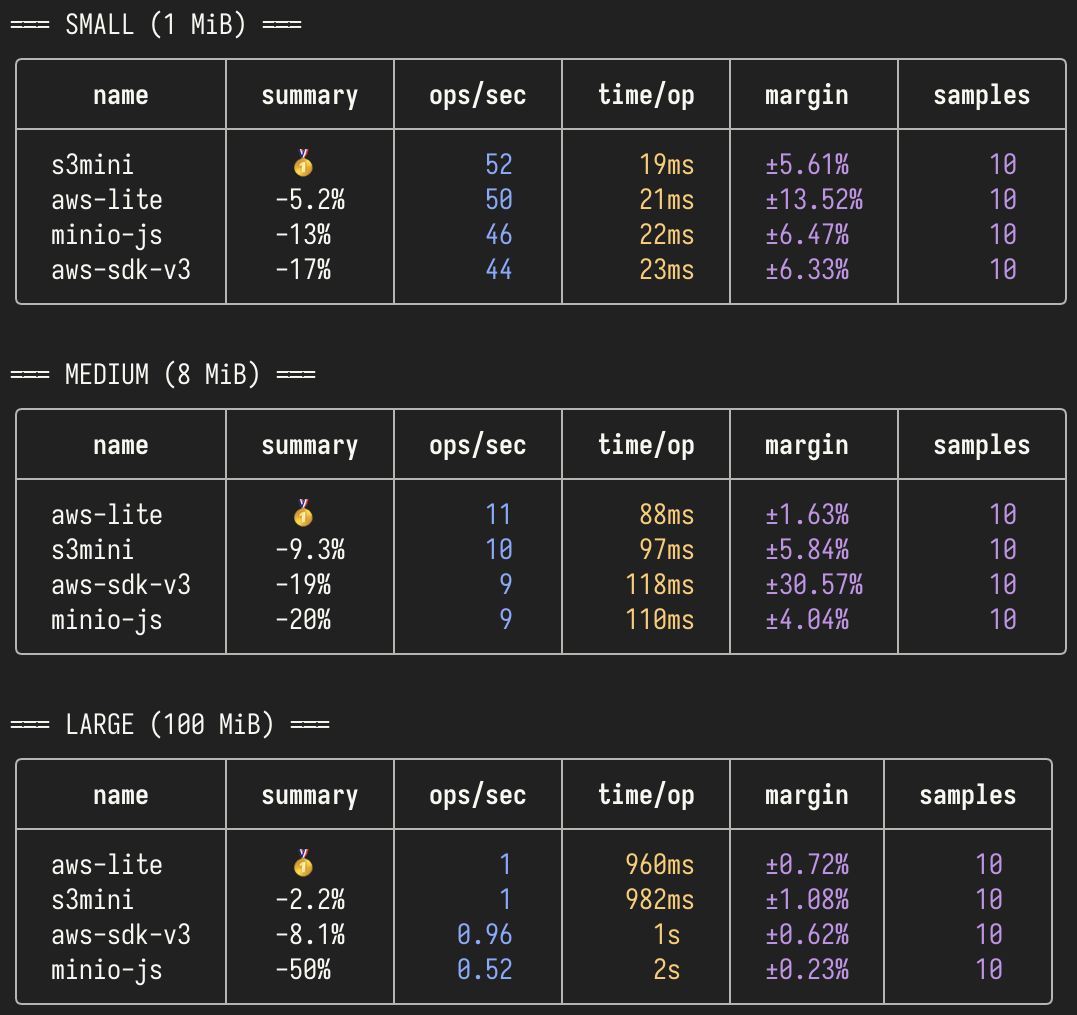This screenshot has height=1015, width=1077.
Task: Select the 982ms time/op value
Action: (659, 900)
